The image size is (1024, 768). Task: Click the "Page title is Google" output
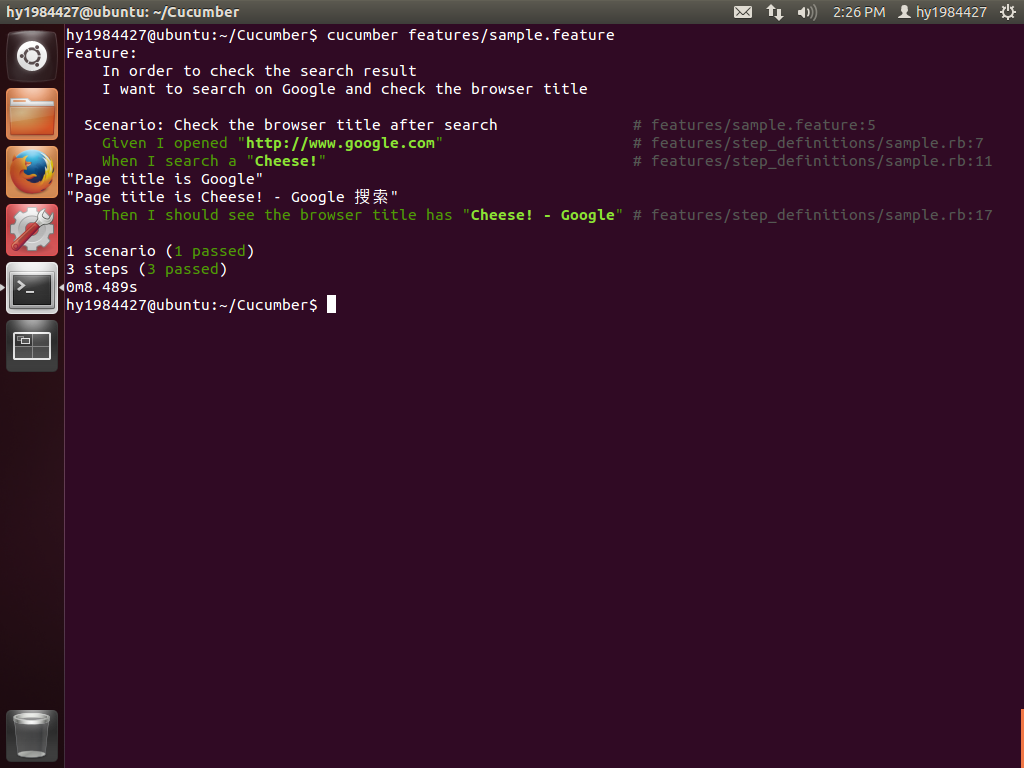click(165, 179)
